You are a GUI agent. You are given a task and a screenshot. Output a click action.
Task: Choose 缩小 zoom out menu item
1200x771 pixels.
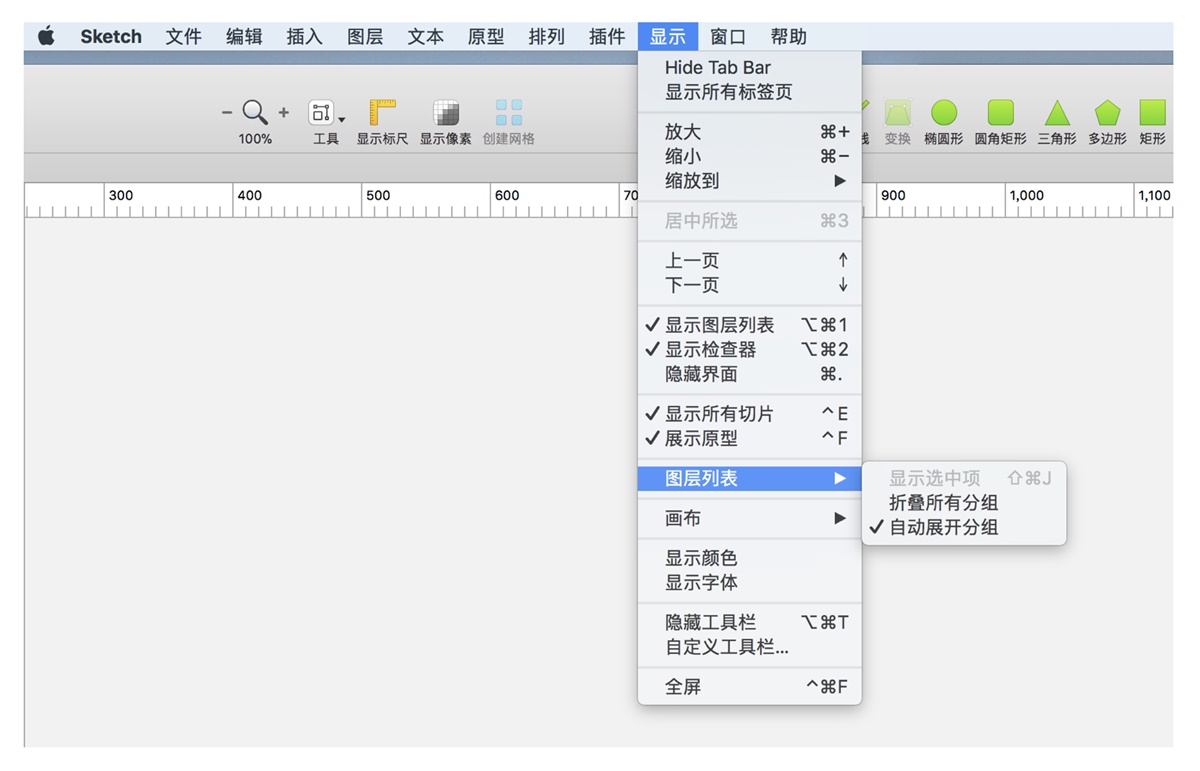tap(749, 156)
